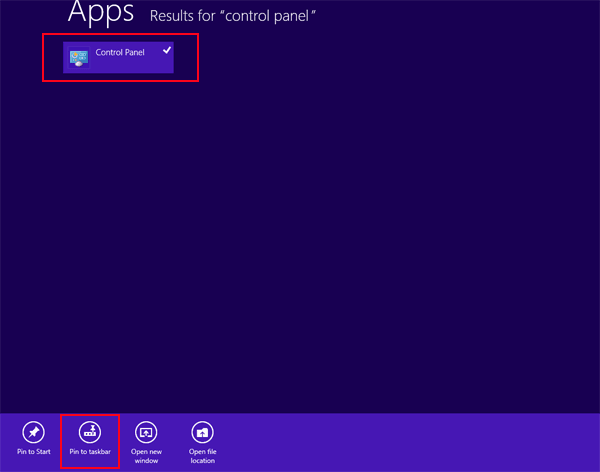The height and width of the screenshot is (472, 600).
Task: Click the Pin to Start icon
Action: pyautogui.click(x=34, y=432)
